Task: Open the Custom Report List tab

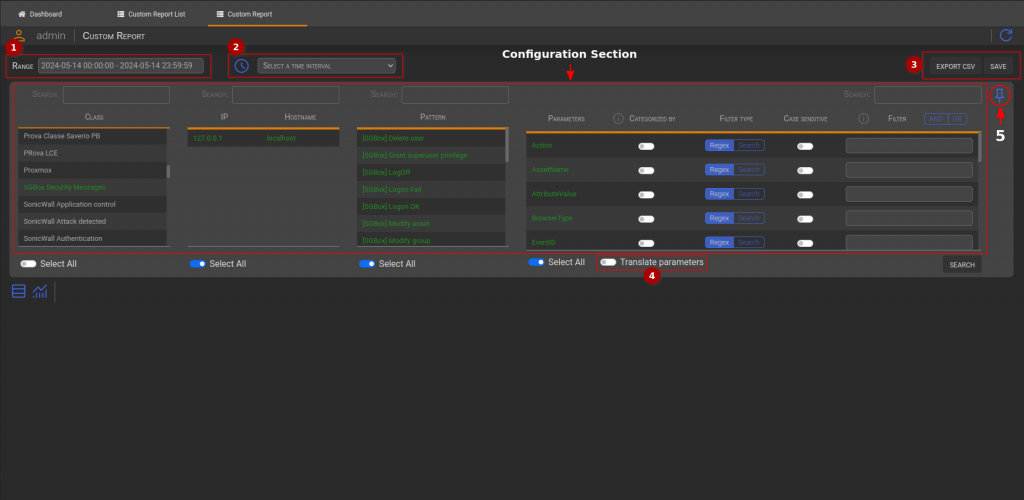Action: [x=151, y=14]
